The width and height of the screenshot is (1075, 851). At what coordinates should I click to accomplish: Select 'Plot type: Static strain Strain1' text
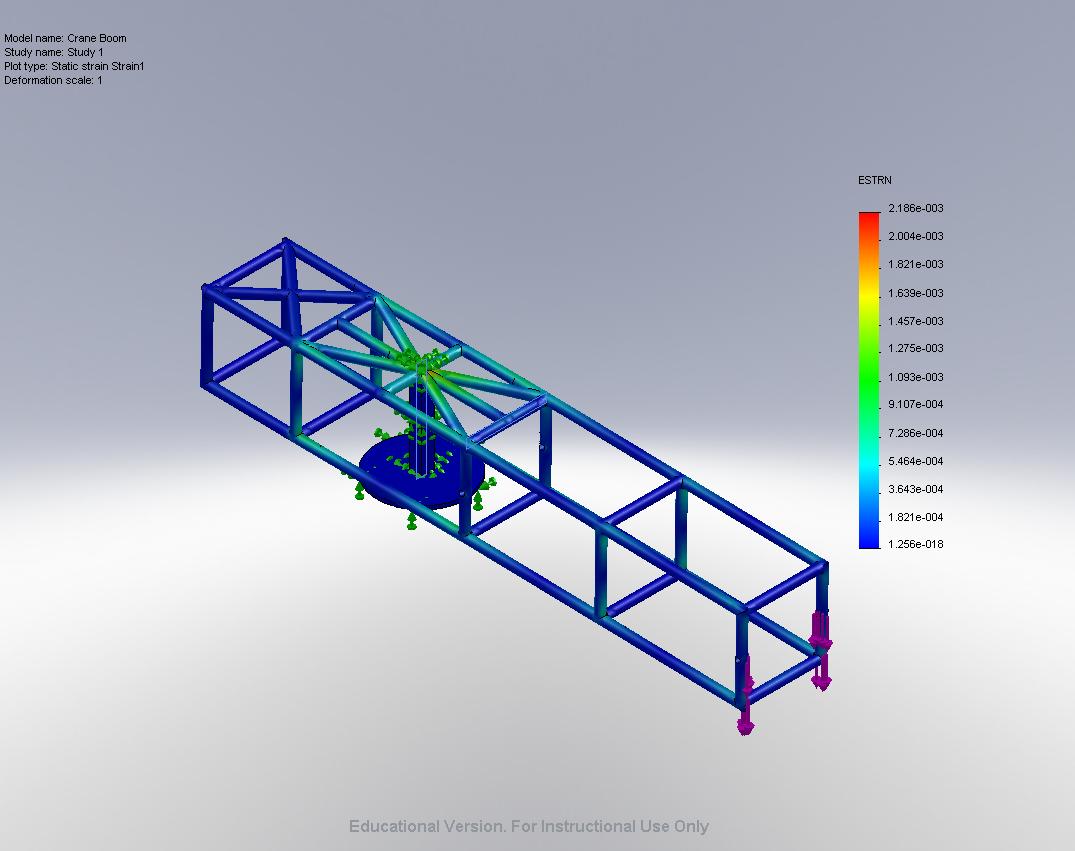(x=74, y=67)
